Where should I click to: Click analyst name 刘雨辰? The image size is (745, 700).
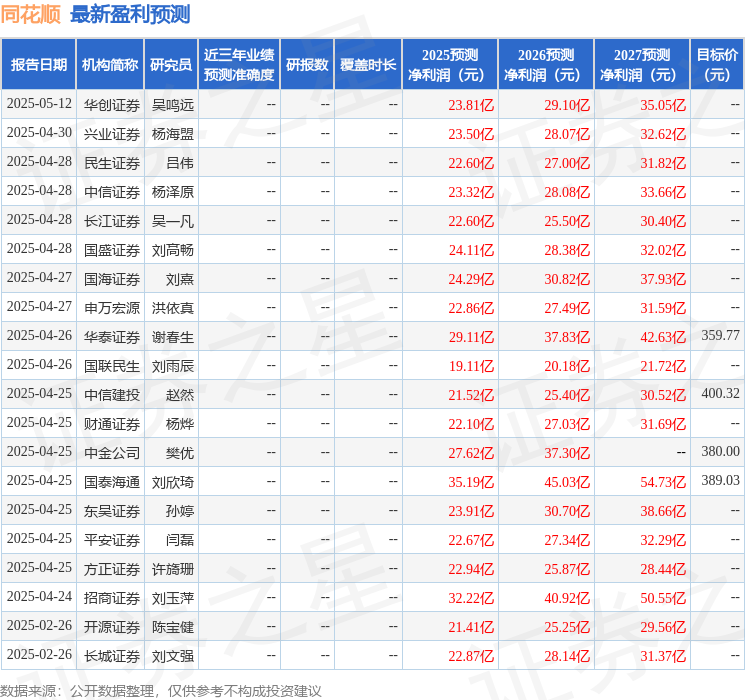tap(172, 366)
